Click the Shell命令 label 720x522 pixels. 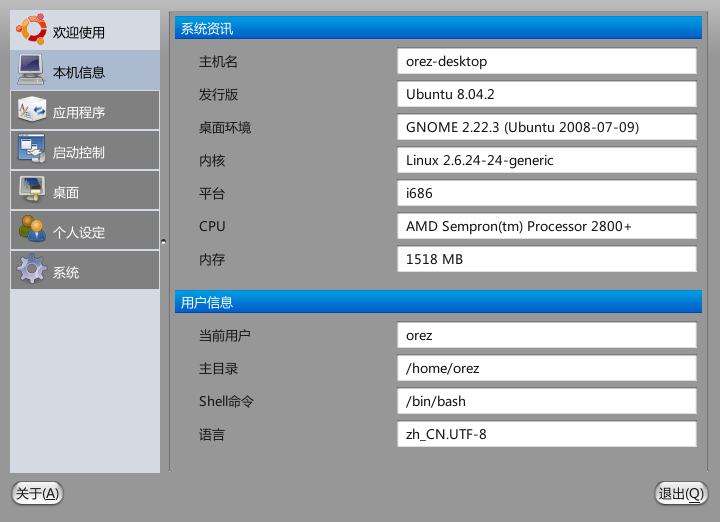click(226, 402)
